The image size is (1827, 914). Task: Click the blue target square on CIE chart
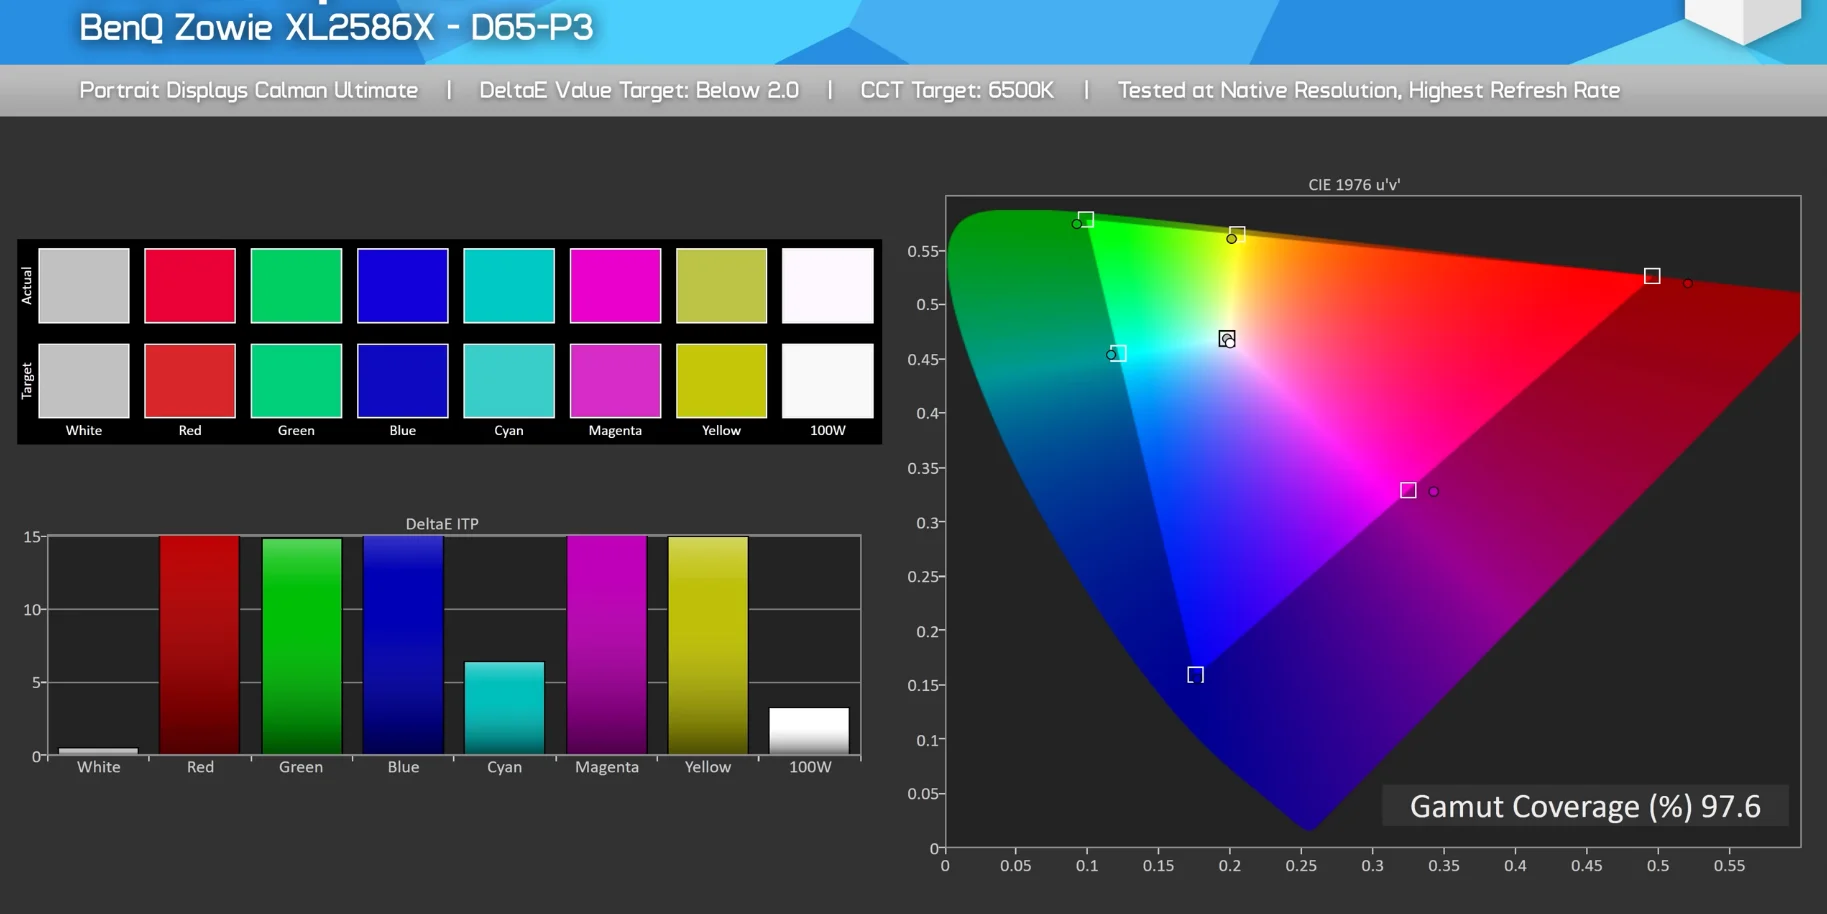coord(1195,675)
